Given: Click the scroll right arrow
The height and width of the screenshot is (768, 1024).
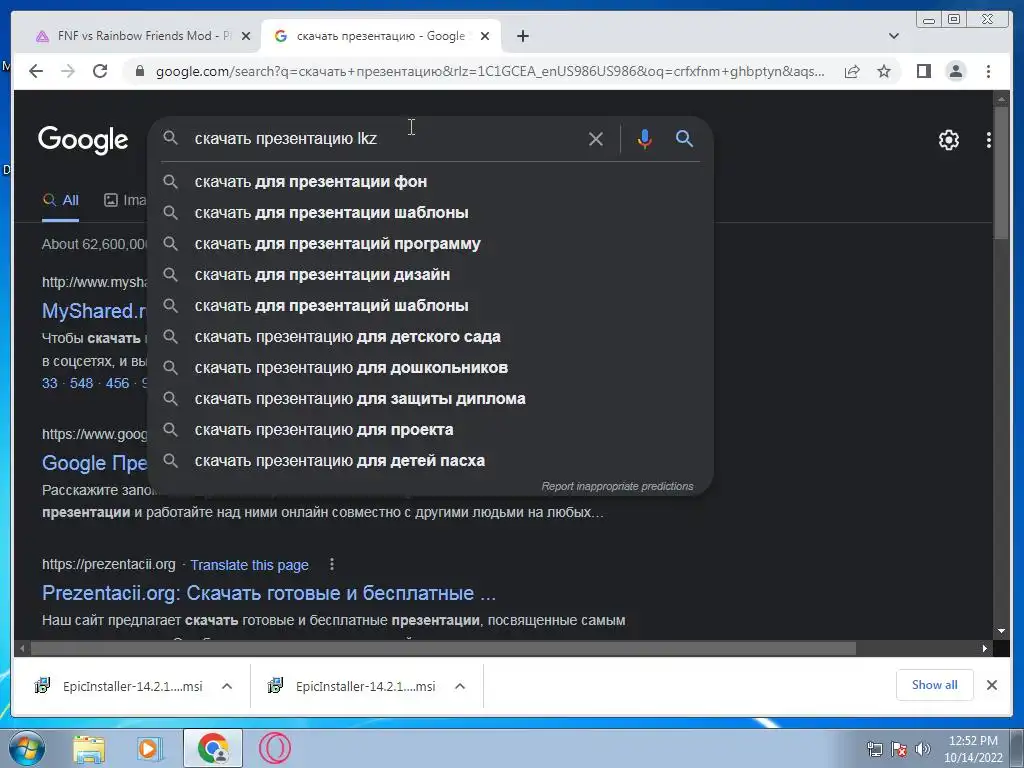Looking at the screenshot, I should pos(985,648).
